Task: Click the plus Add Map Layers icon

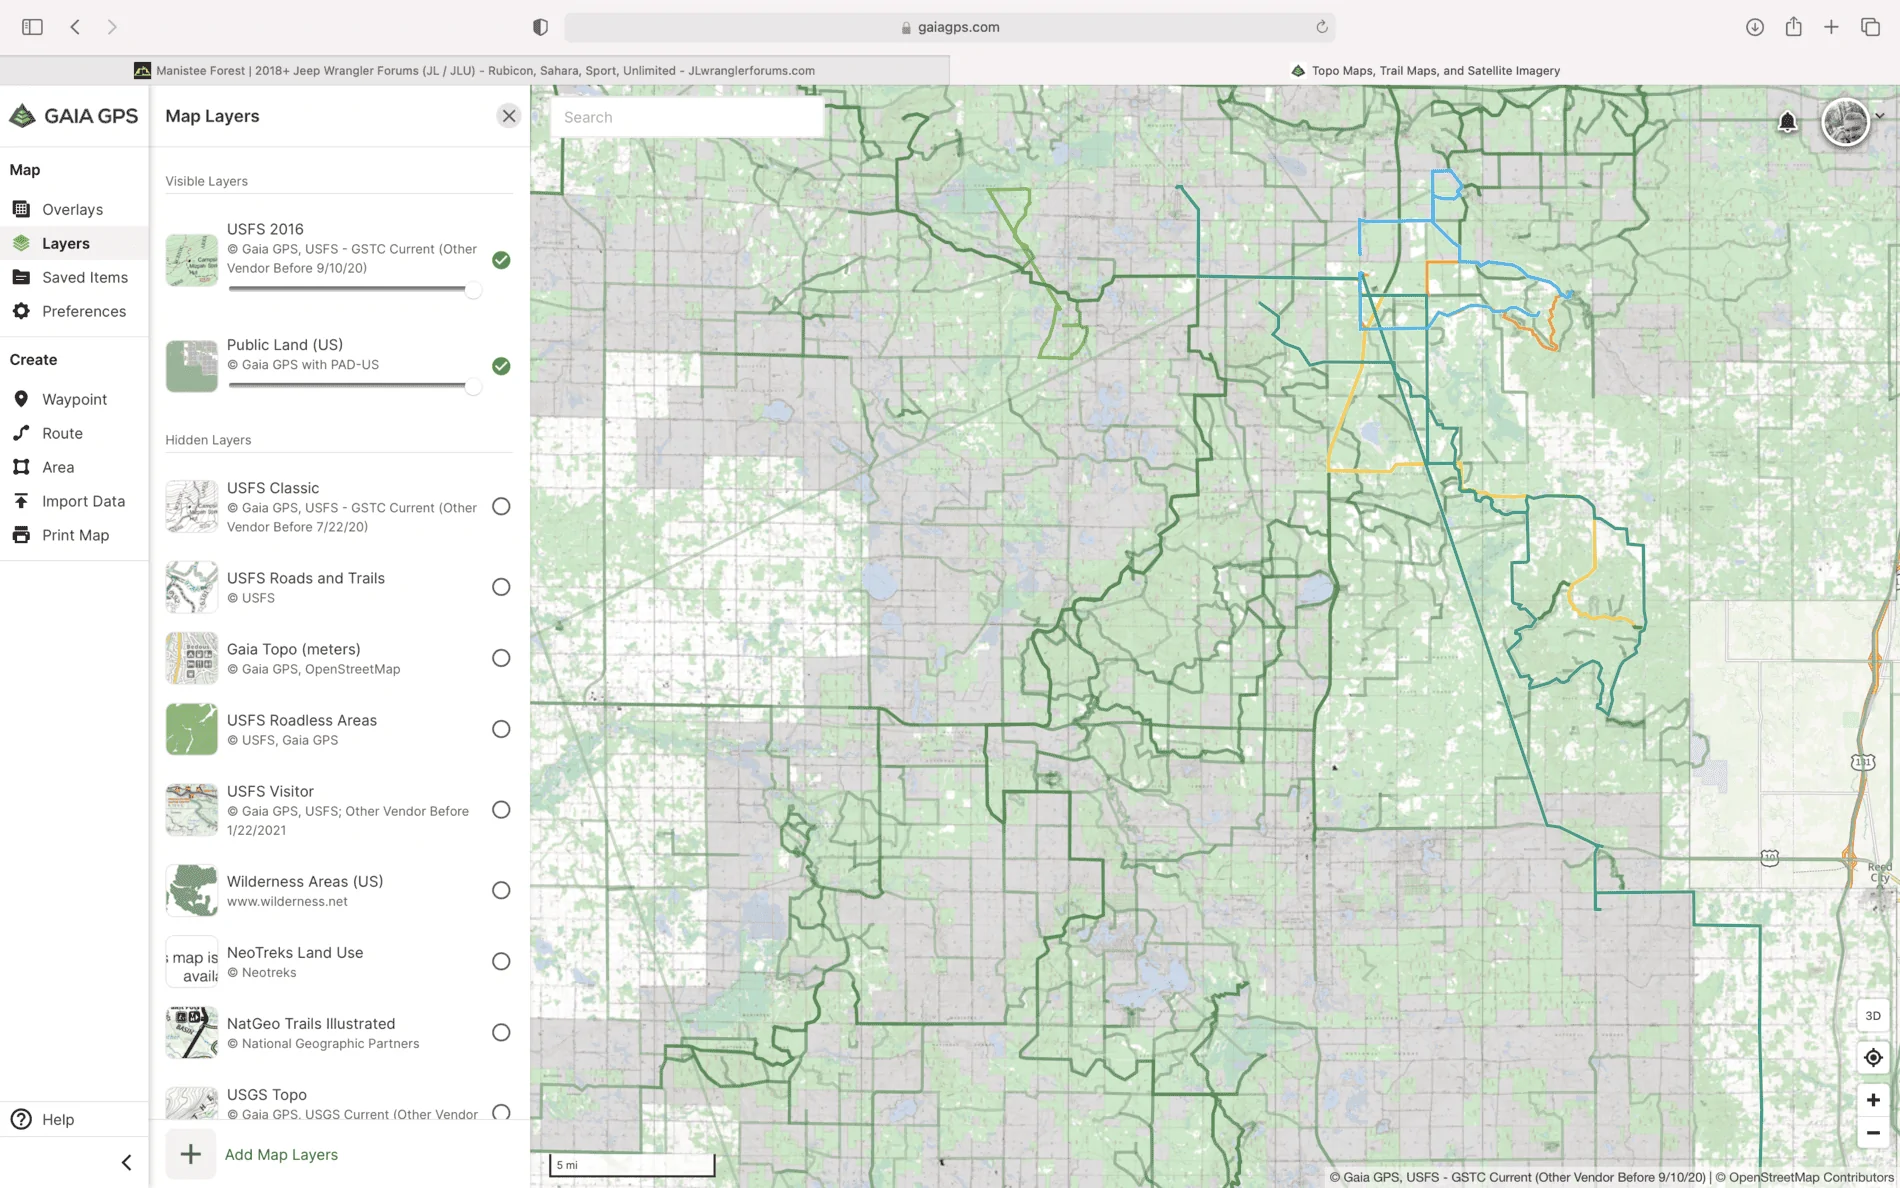Action: tap(190, 1154)
